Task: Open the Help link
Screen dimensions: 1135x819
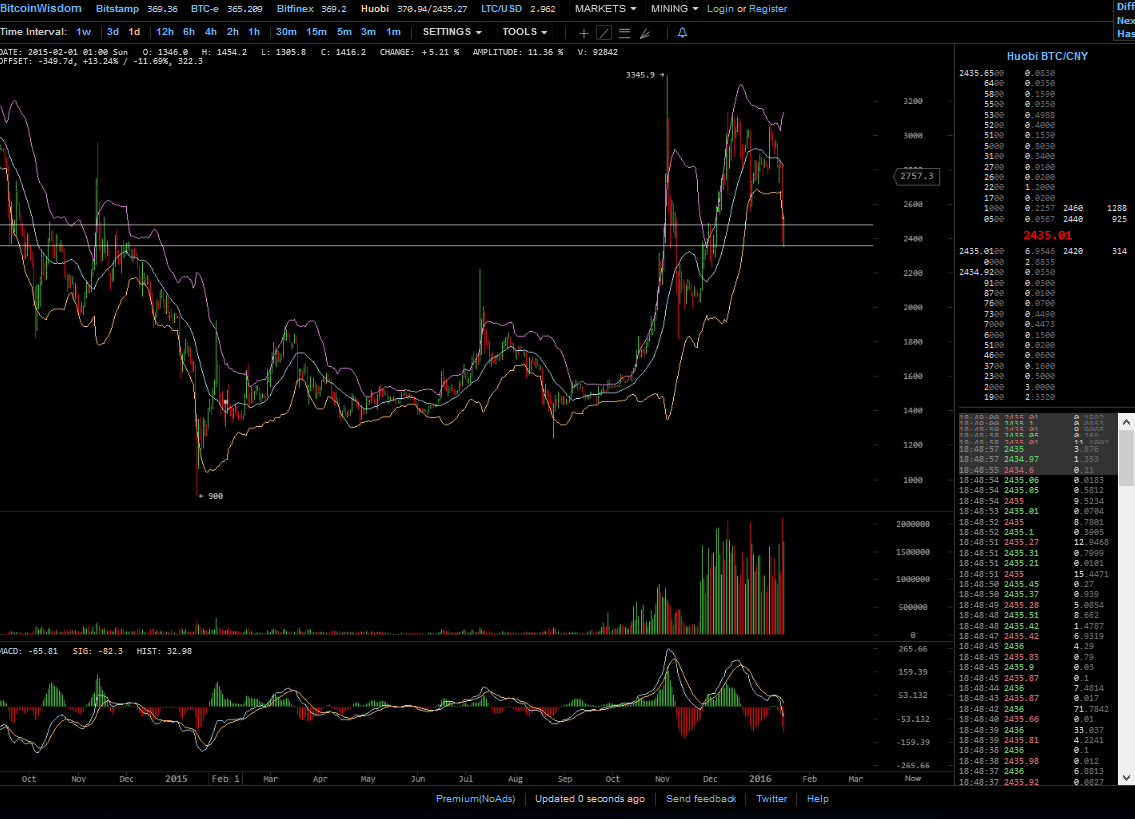Action: (818, 799)
